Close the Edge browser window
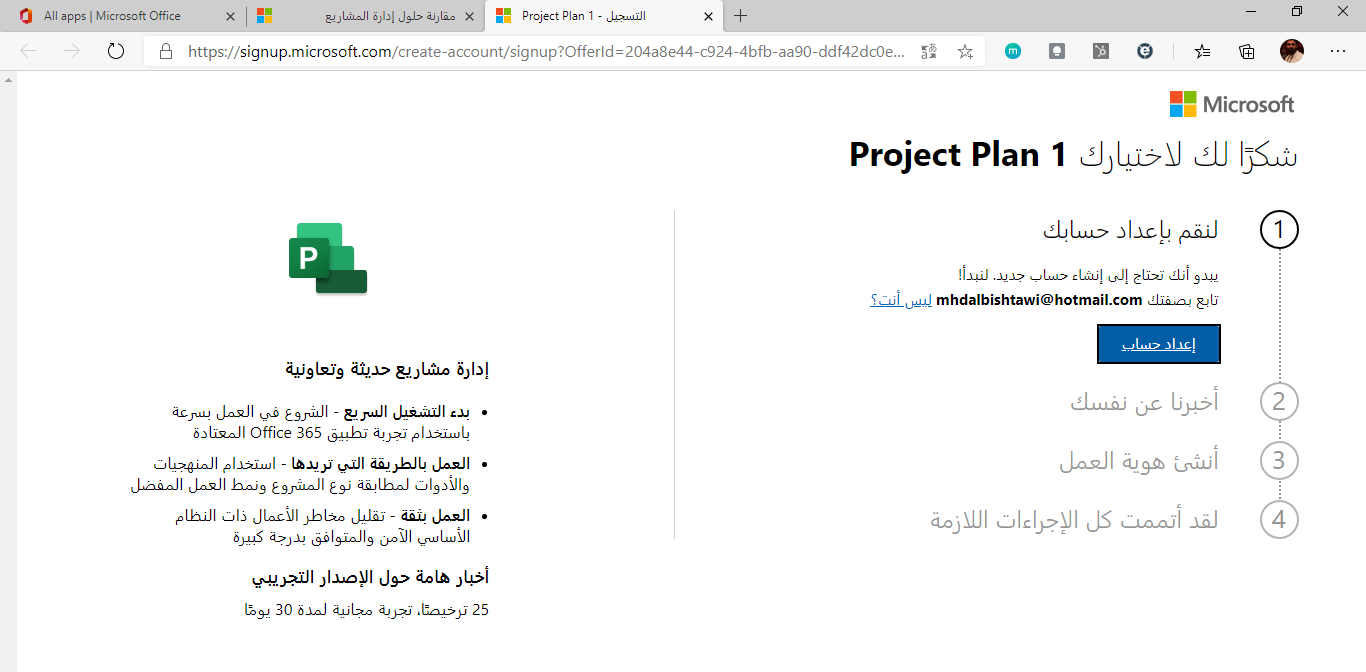1366x672 pixels. (1342, 11)
